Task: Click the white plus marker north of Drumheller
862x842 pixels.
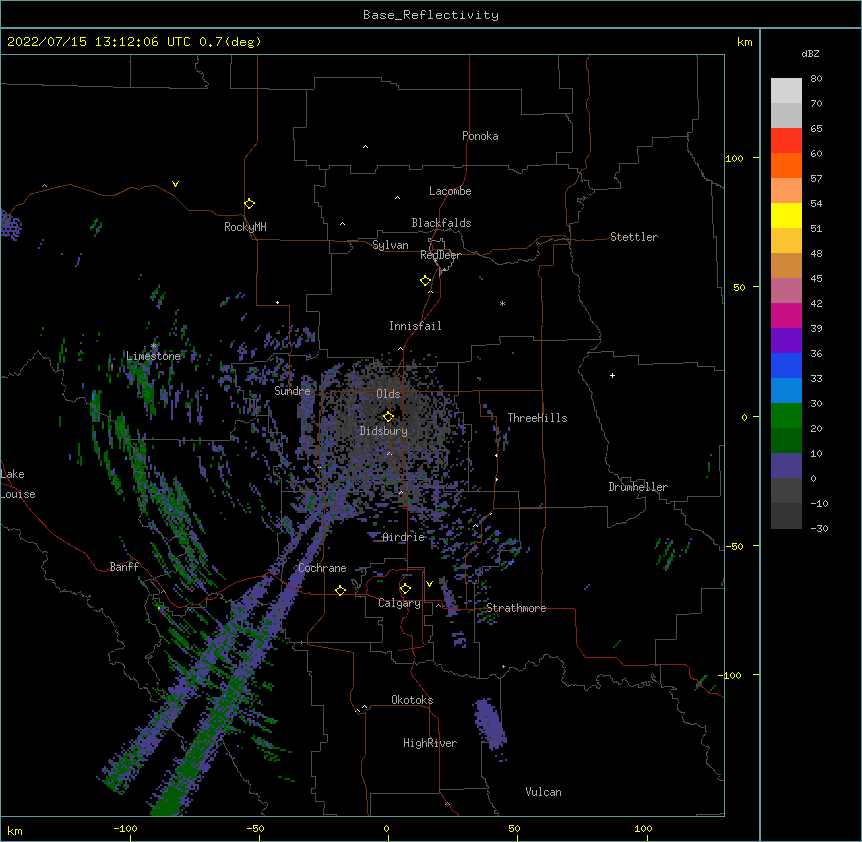Action: 612,375
